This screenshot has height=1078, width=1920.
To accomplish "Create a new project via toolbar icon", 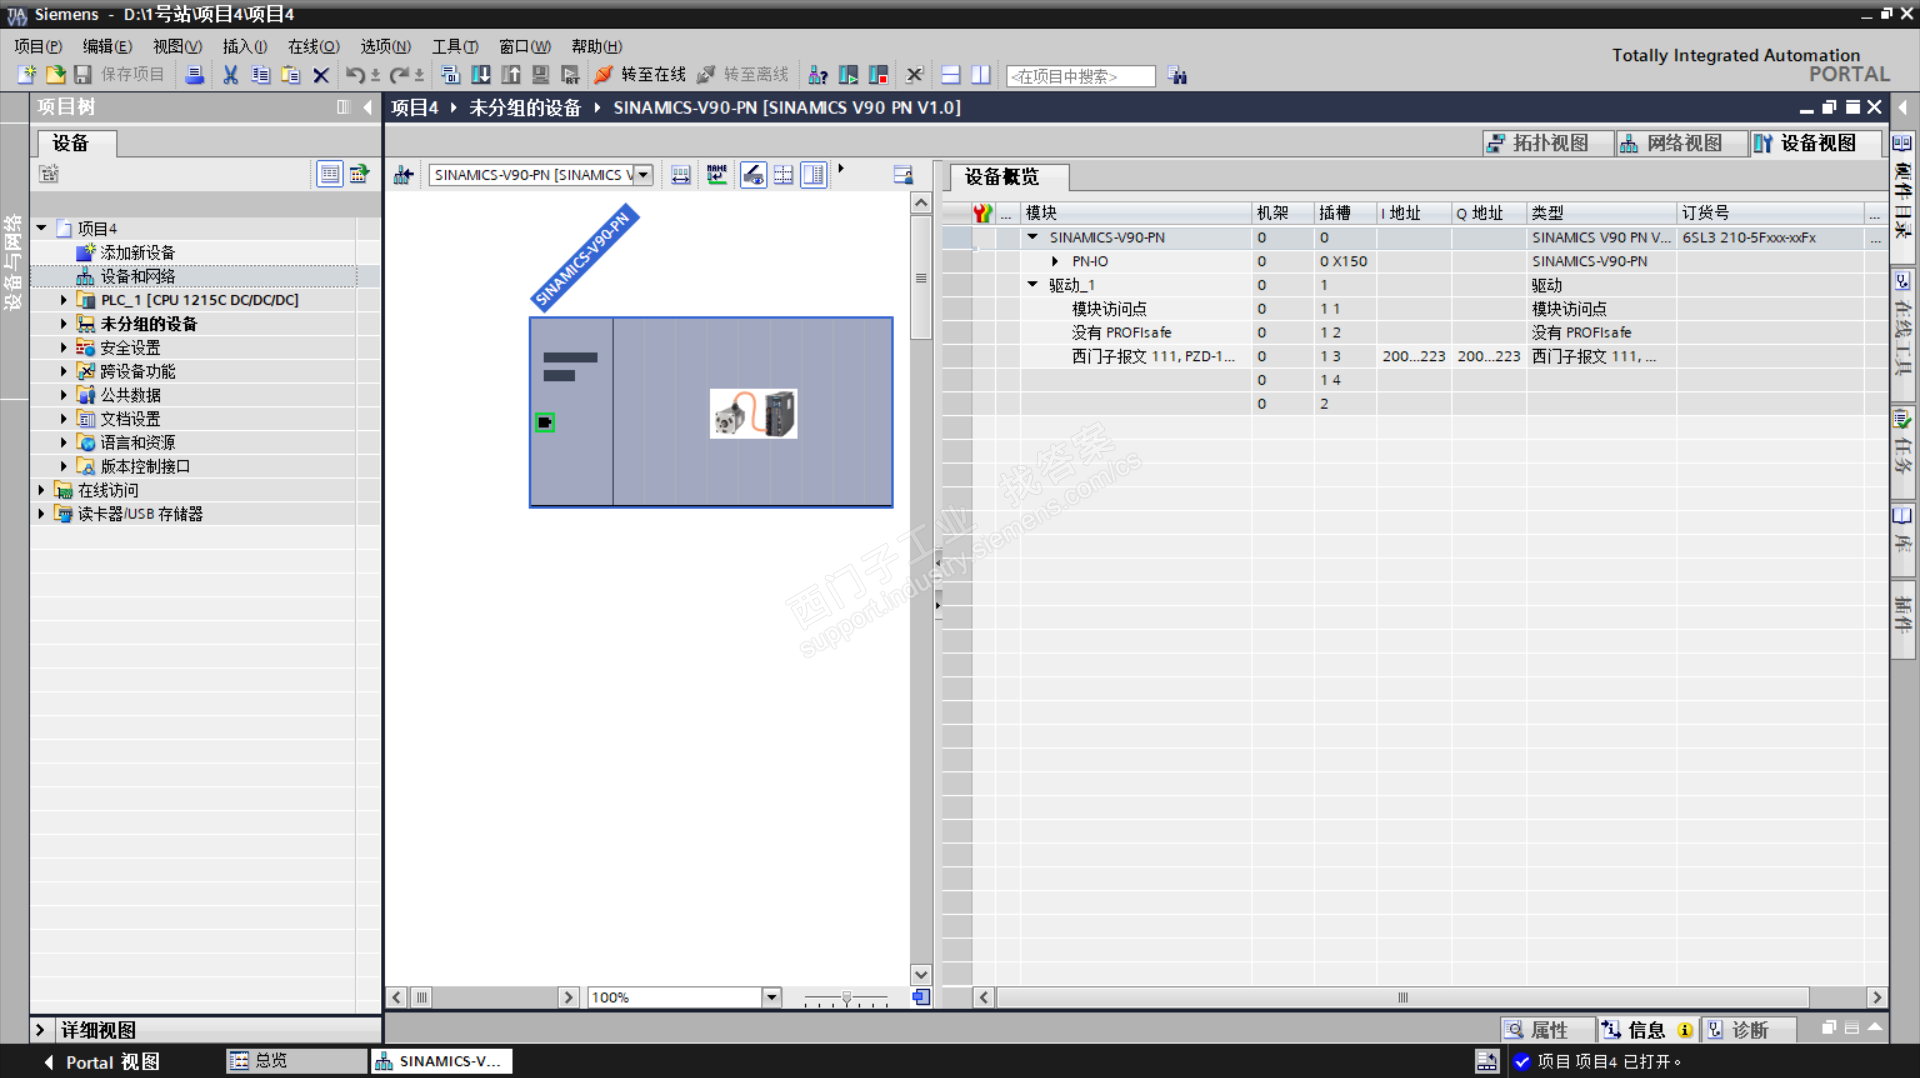I will pos(27,75).
